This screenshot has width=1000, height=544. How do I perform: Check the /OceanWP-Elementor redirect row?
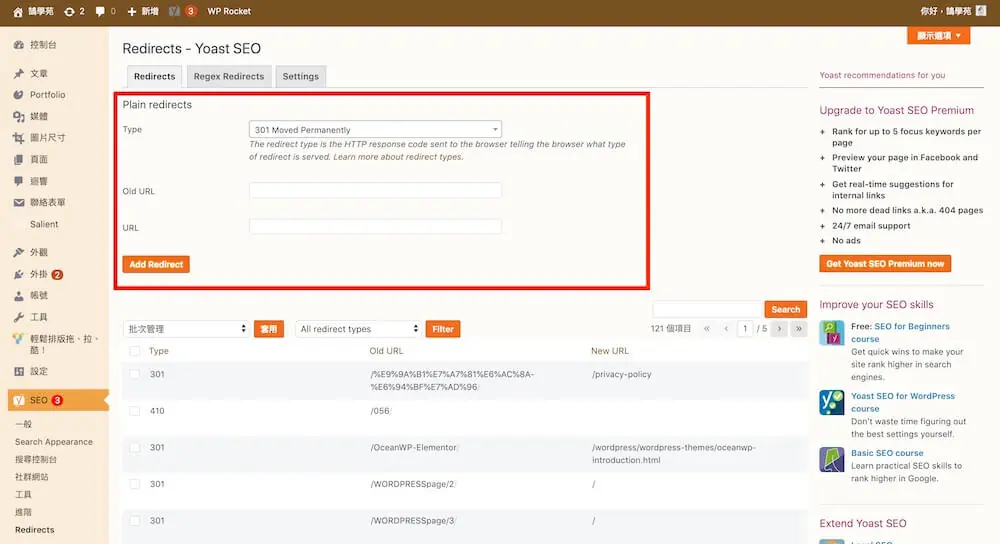[x=135, y=448]
